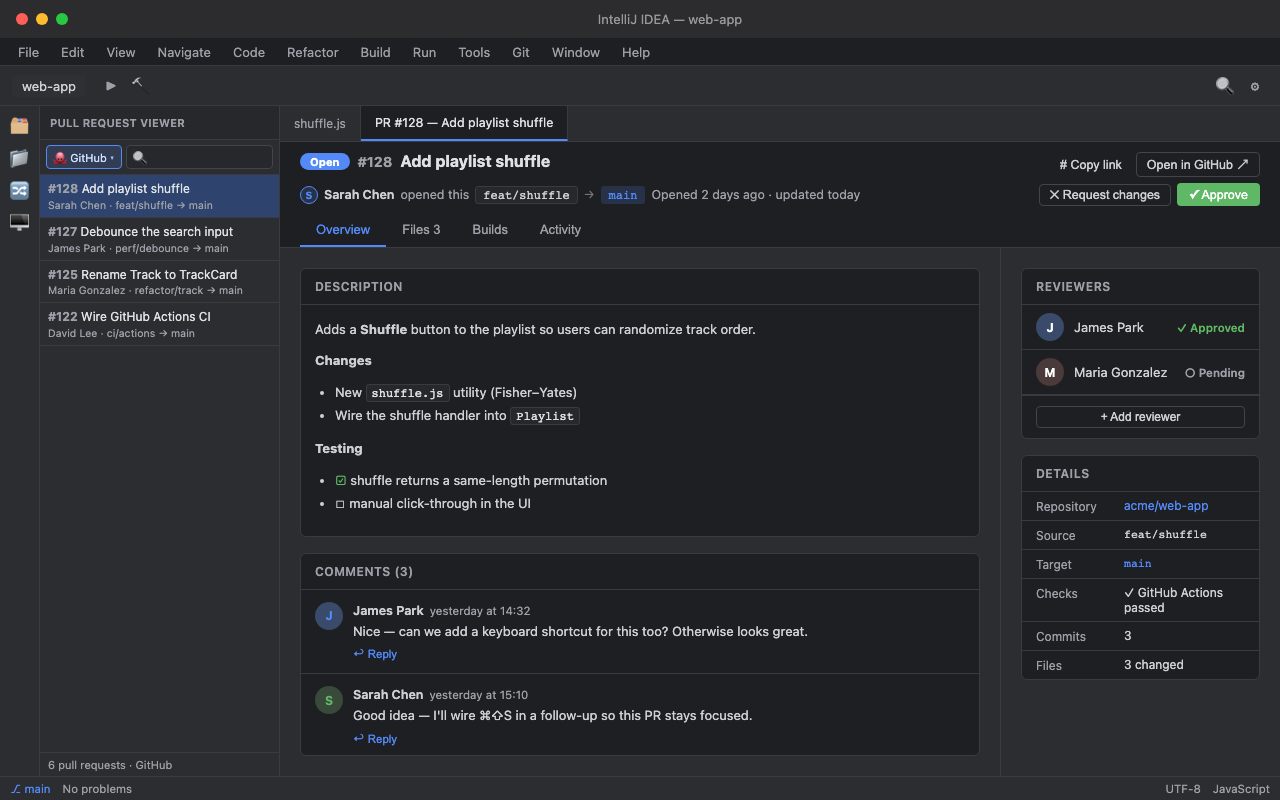
Task: Click the main target branch link in Details
Action: click(x=1137, y=564)
